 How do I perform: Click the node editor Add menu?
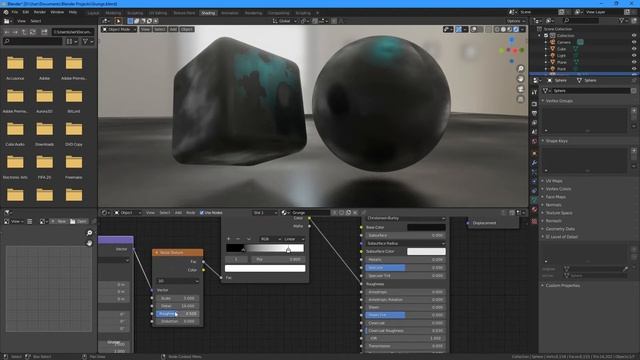(x=178, y=213)
